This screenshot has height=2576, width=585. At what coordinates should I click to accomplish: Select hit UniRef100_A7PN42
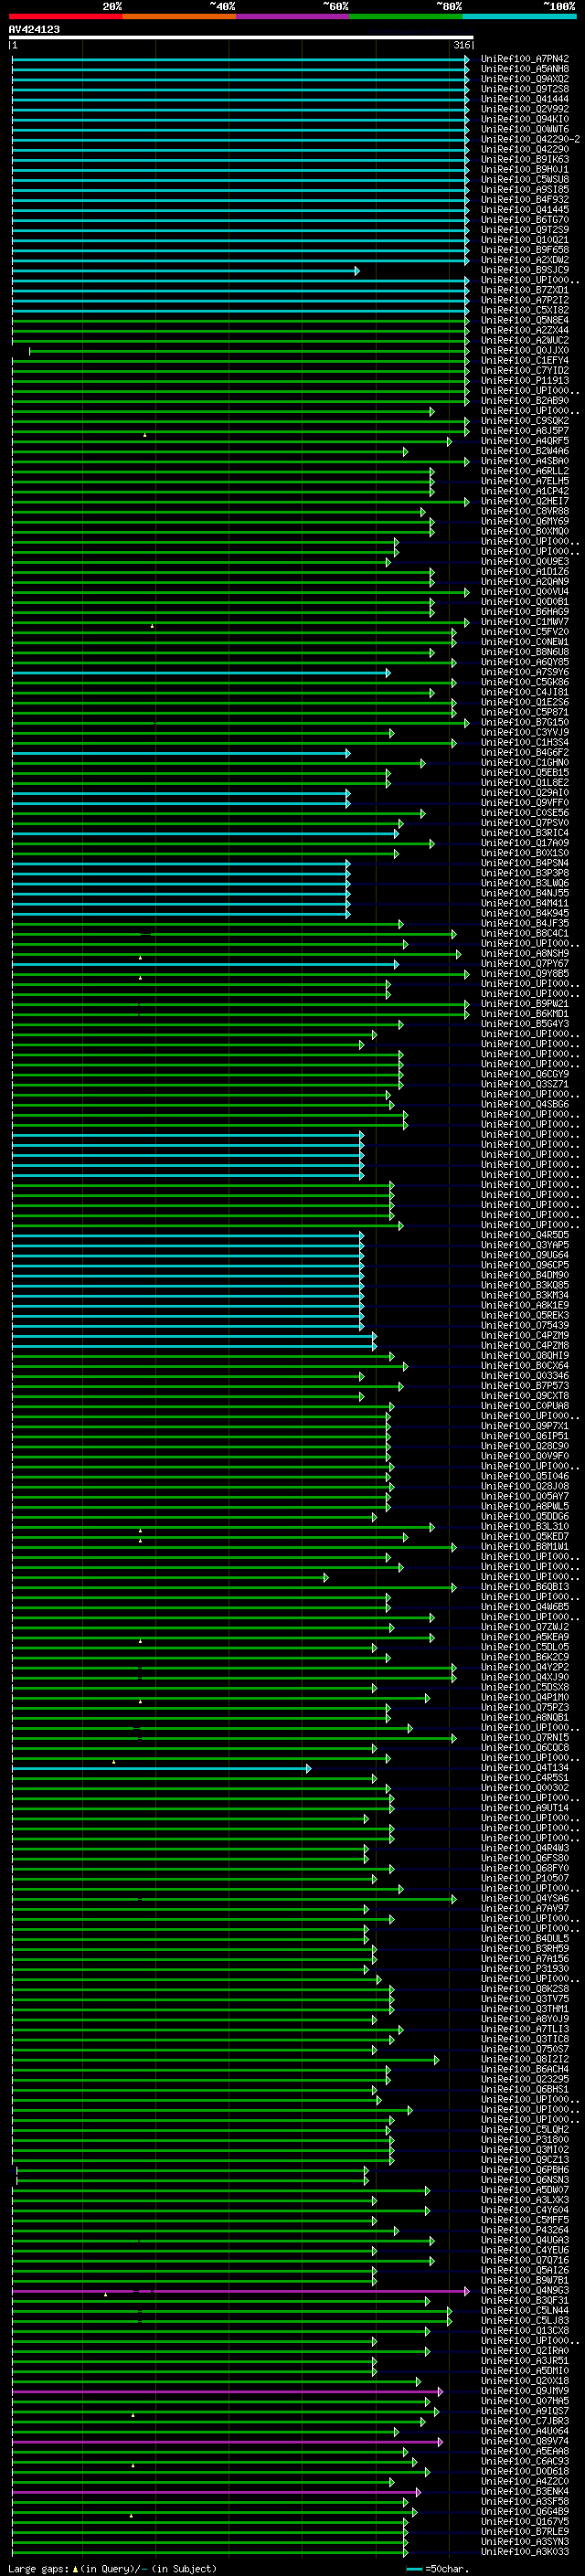point(524,59)
